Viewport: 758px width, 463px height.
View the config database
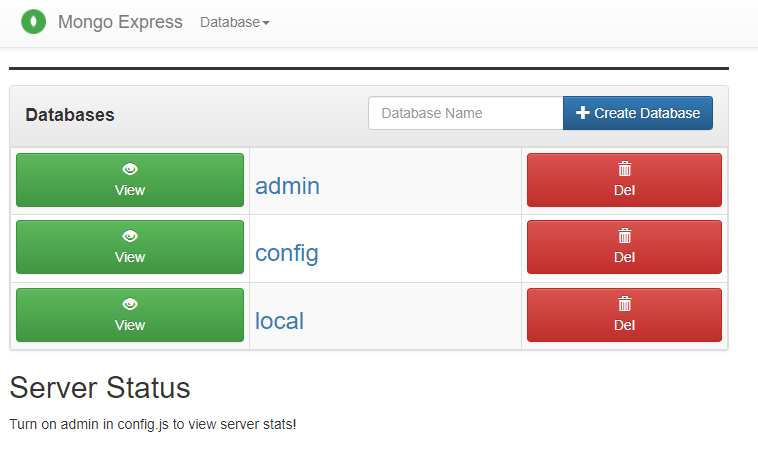[x=130, y=247]
